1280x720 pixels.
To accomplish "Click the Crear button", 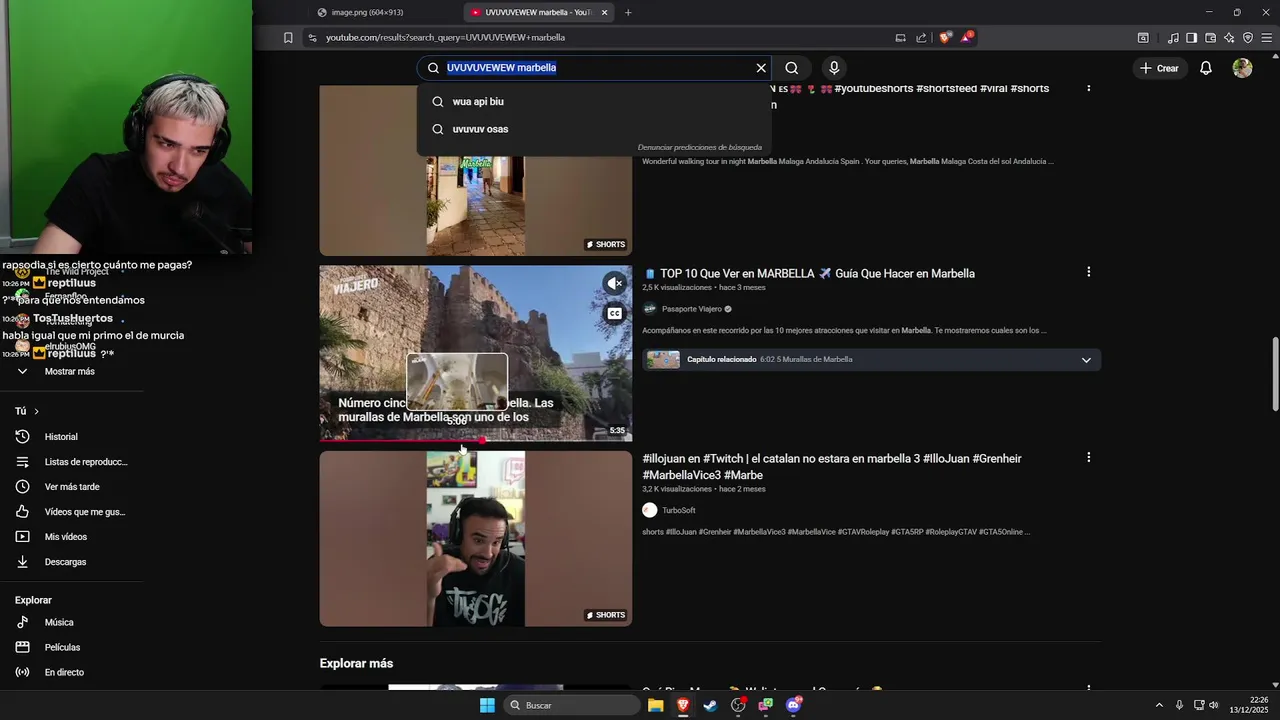I will point(1159,68).
